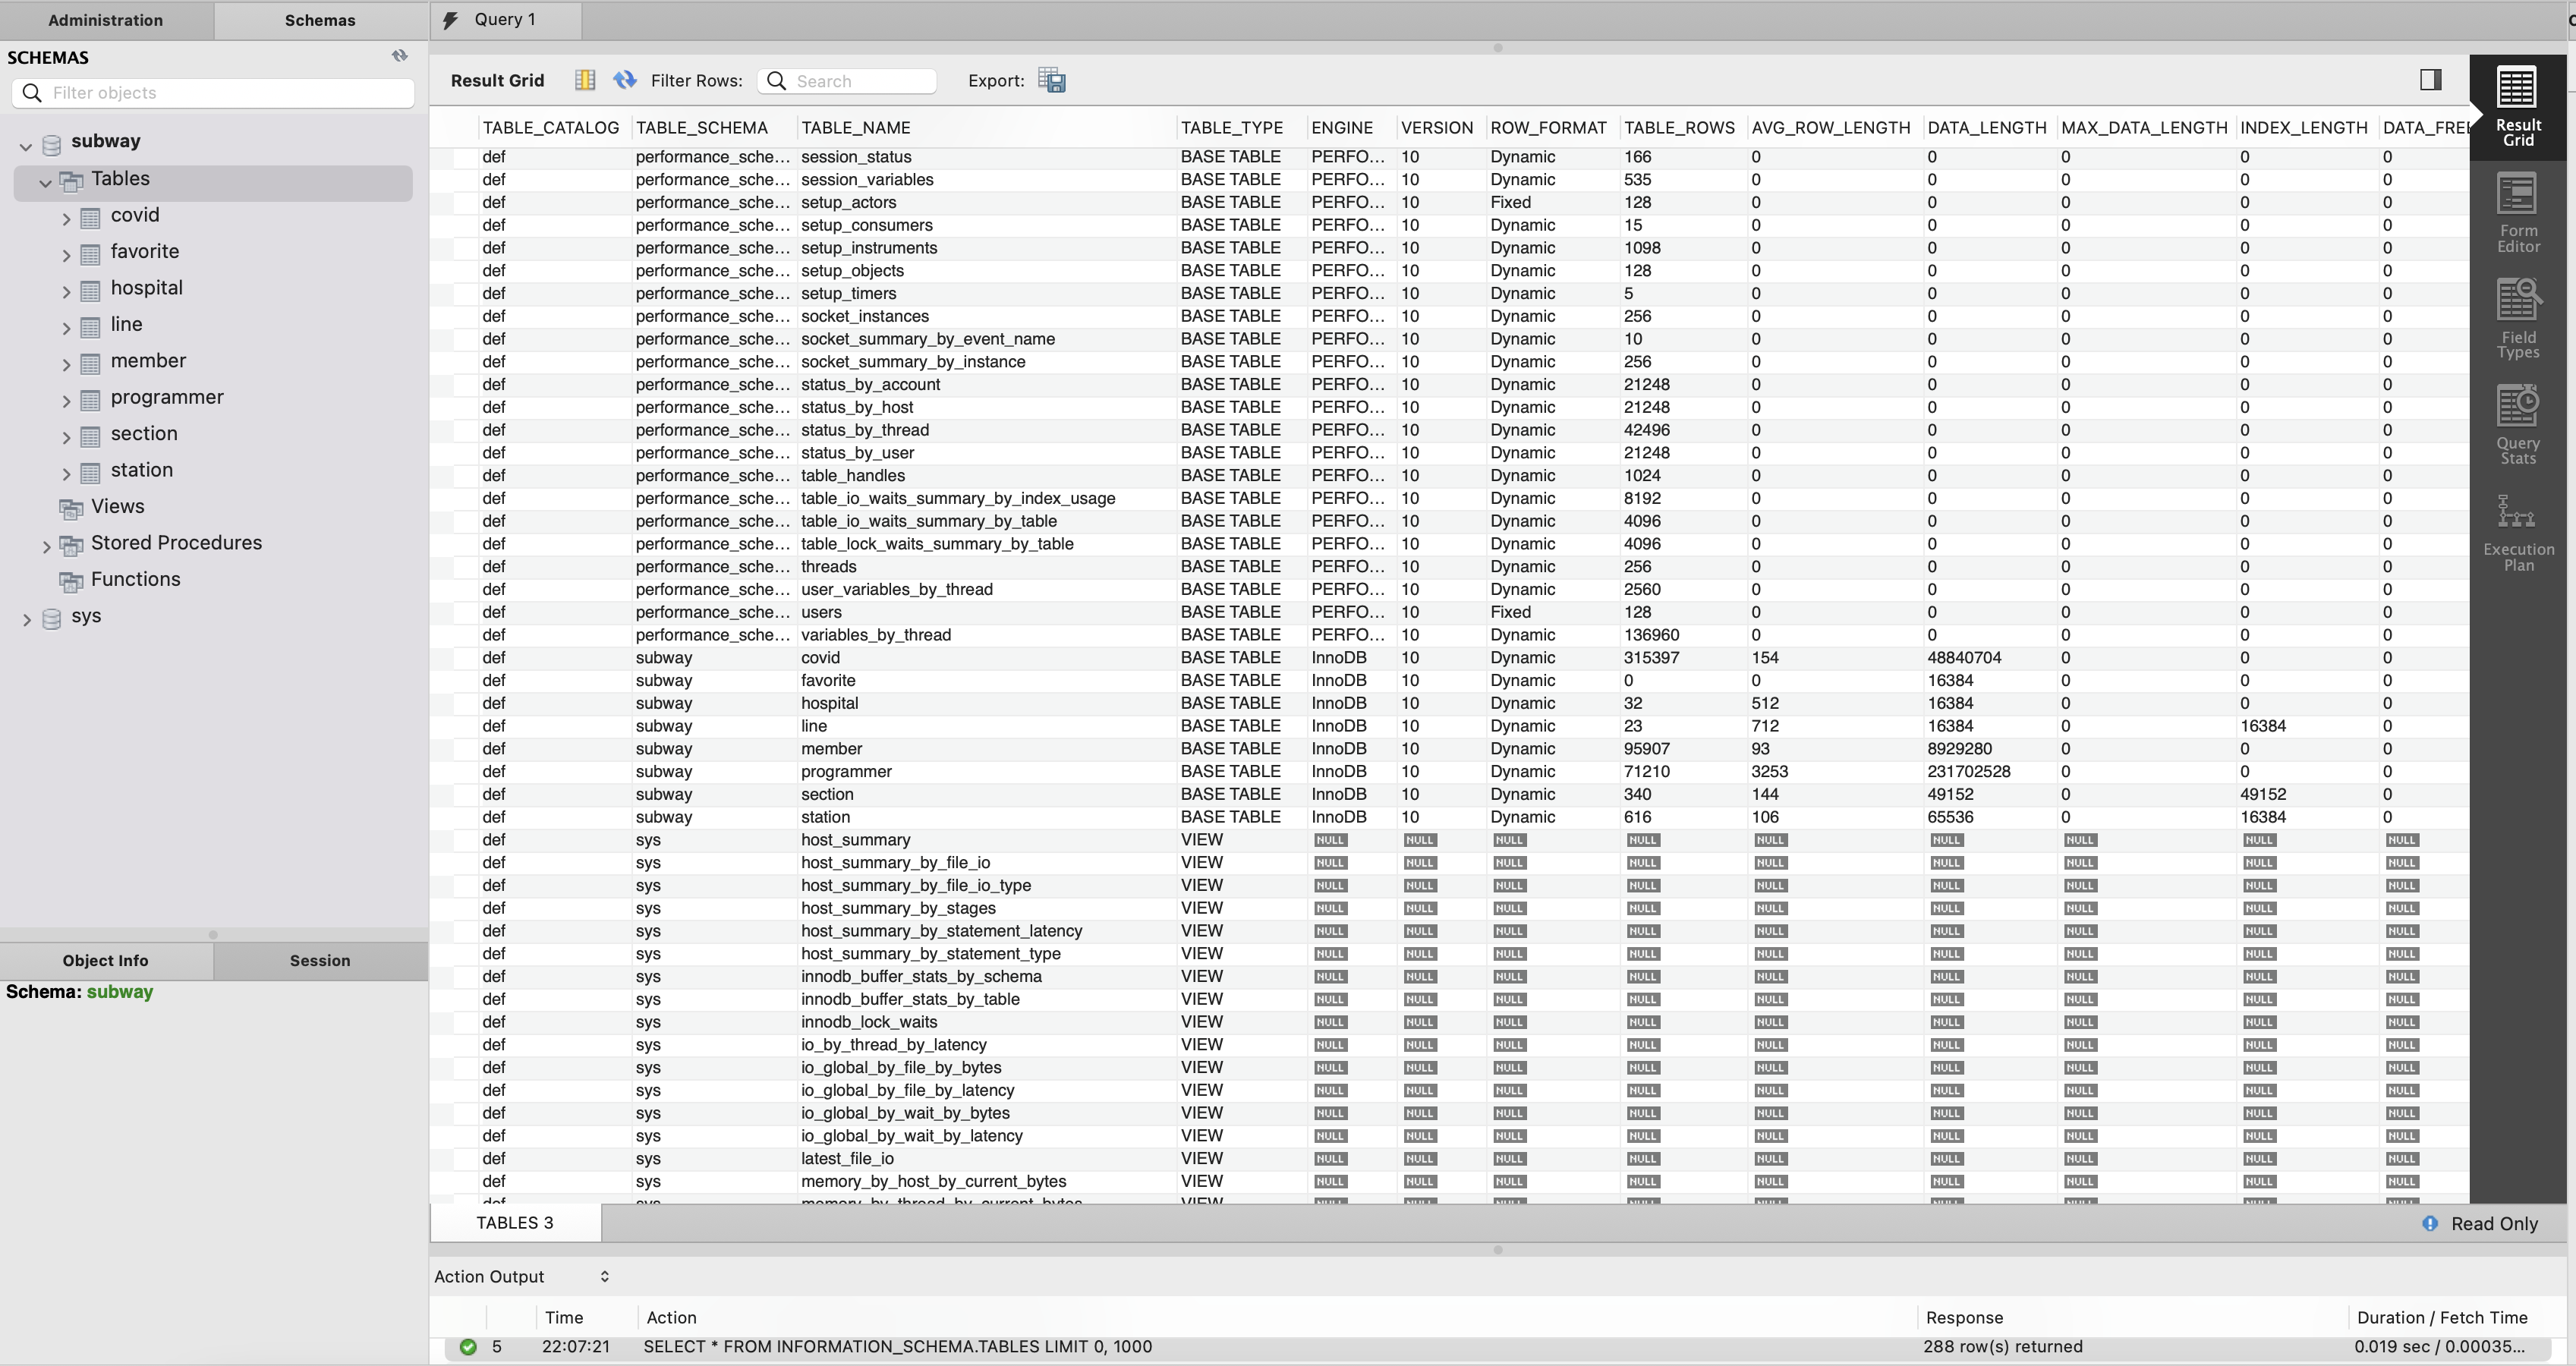
Task: Sort by TABLE_ROWS column header
Action: click(1678, 128)
